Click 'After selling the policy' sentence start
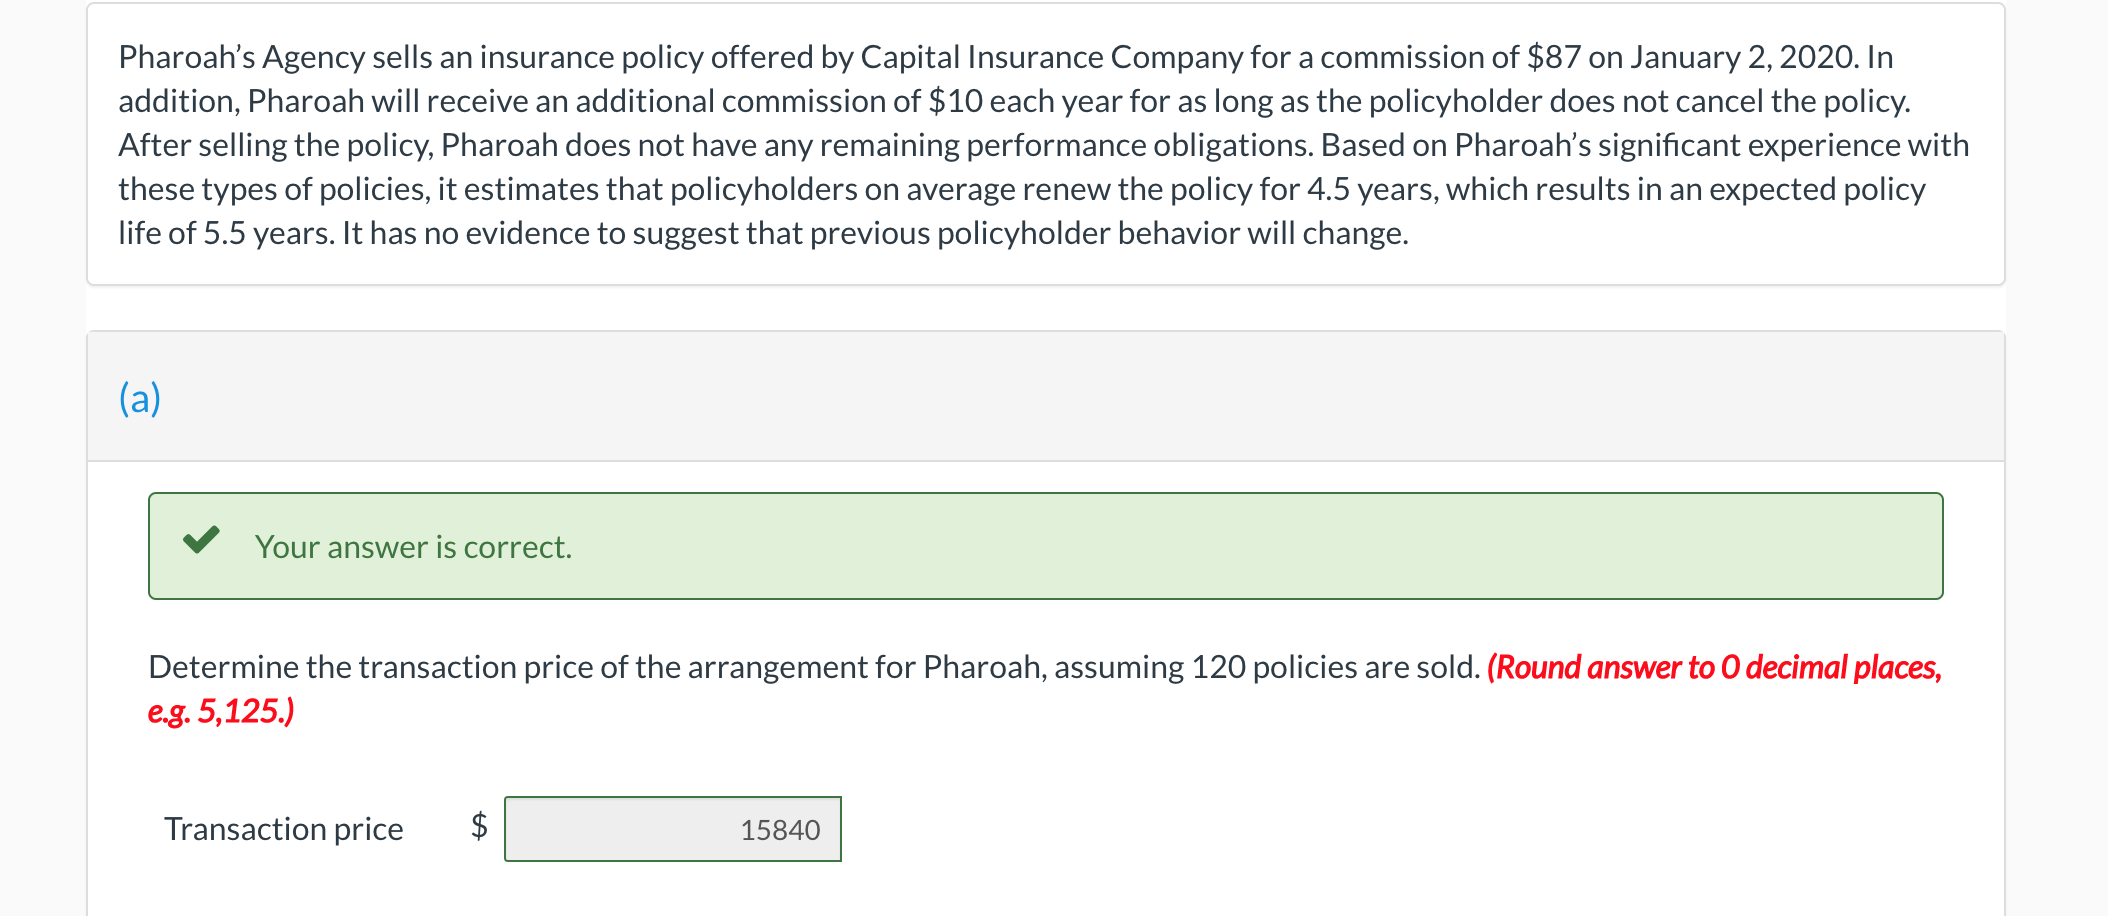The image size is (2108, 916). click(x=274, y=145)
